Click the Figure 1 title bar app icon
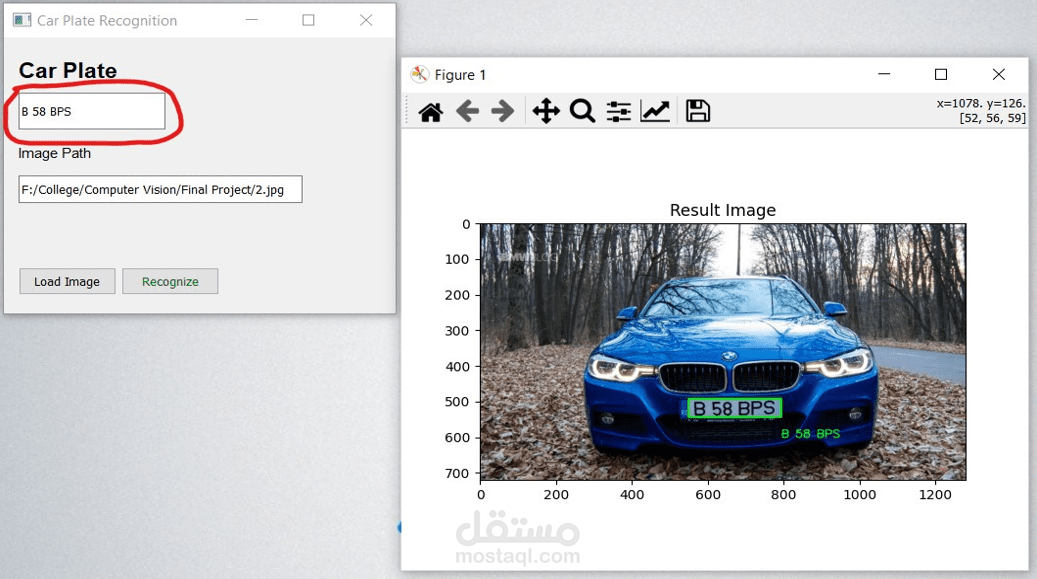This screenshot has width=1037, height=579. tap(419, 74)
